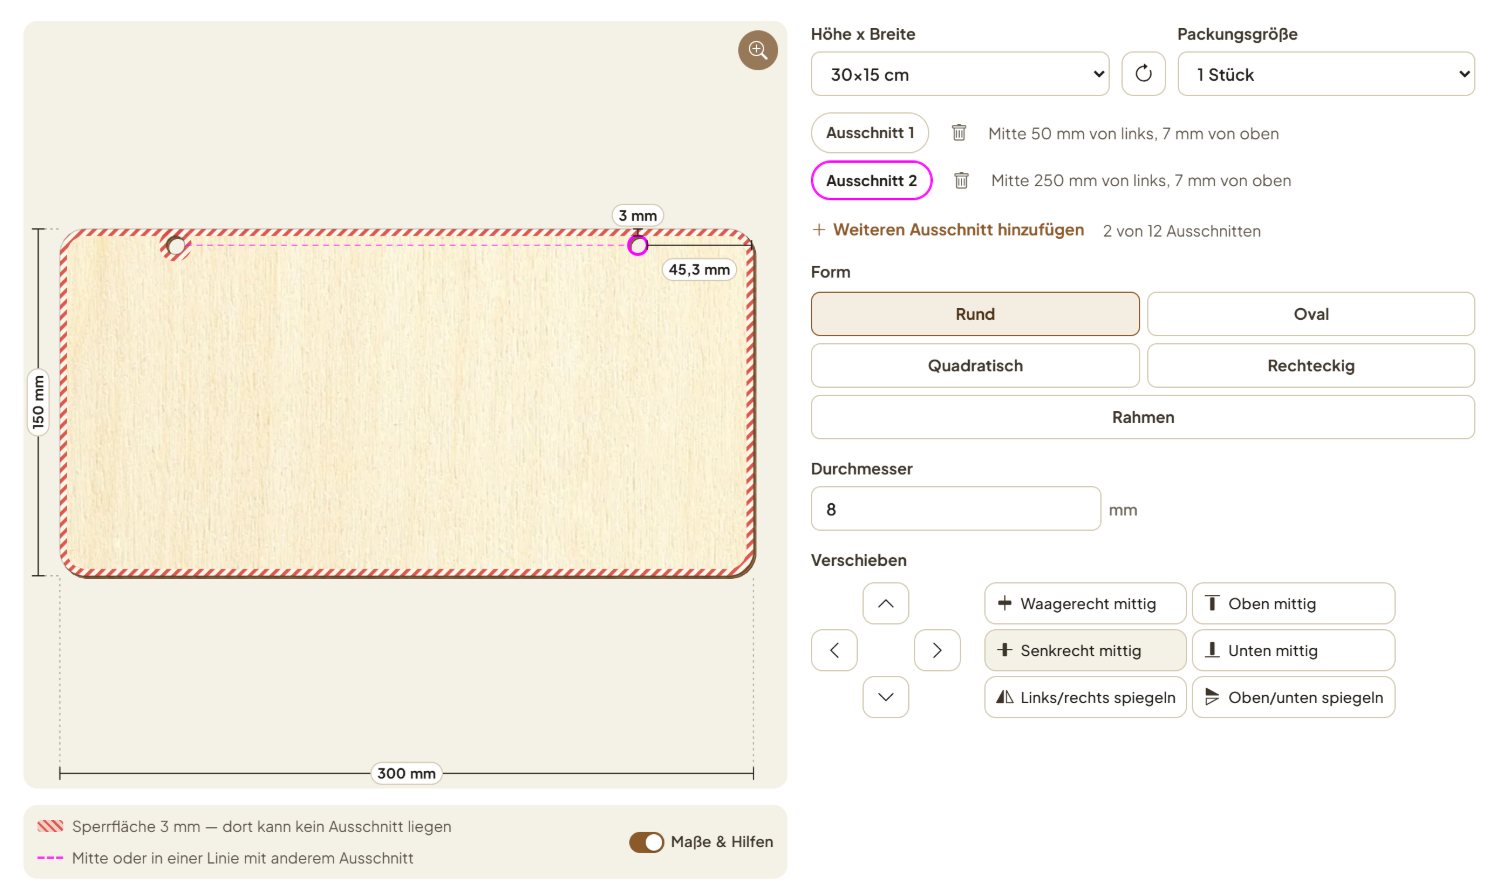The height and width of the screenshot is (888, 1500).
Task: Click Weiteren Ausschnitt hinzufügen link
Action: pos(948,230)
